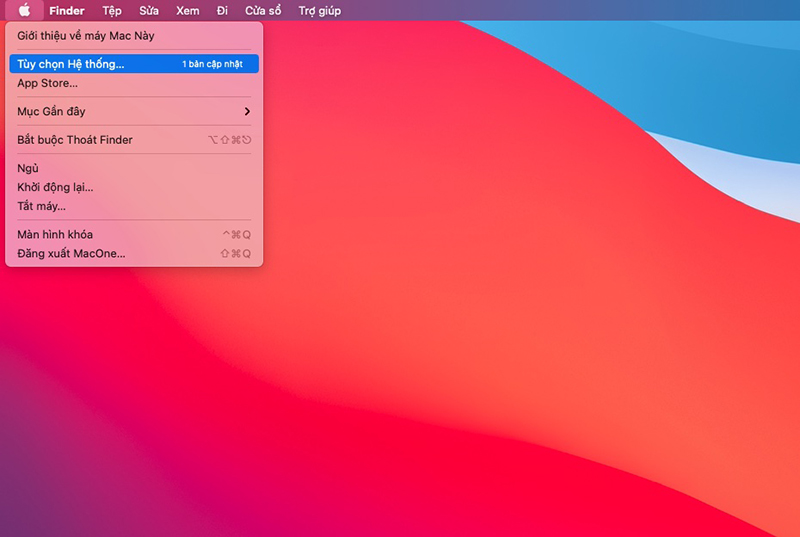Choose Ngủ to sleep the Mac
Screen dimensions: 800x537
click(134, 168)
